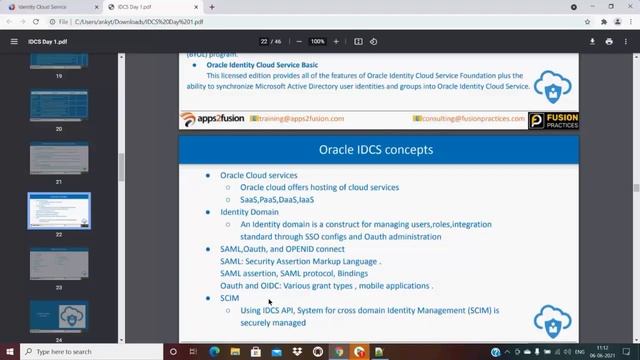Image resolution: width=640 pixels, height=360 pixels.
Task: Click the Identity Domain bullet text
Action: coord(249,212)
